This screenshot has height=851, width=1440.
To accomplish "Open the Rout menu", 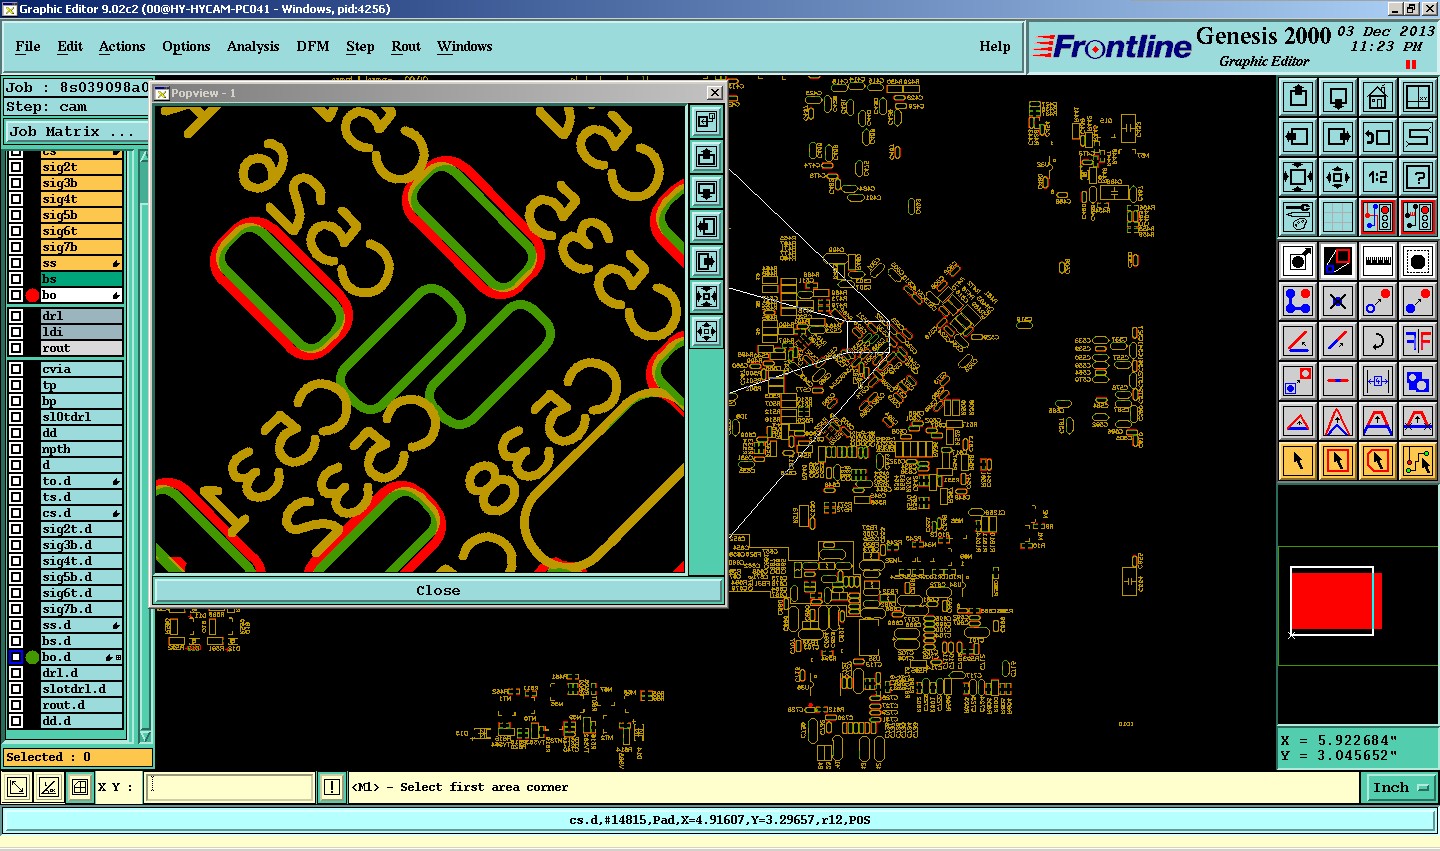I will [x=406, y=46].
